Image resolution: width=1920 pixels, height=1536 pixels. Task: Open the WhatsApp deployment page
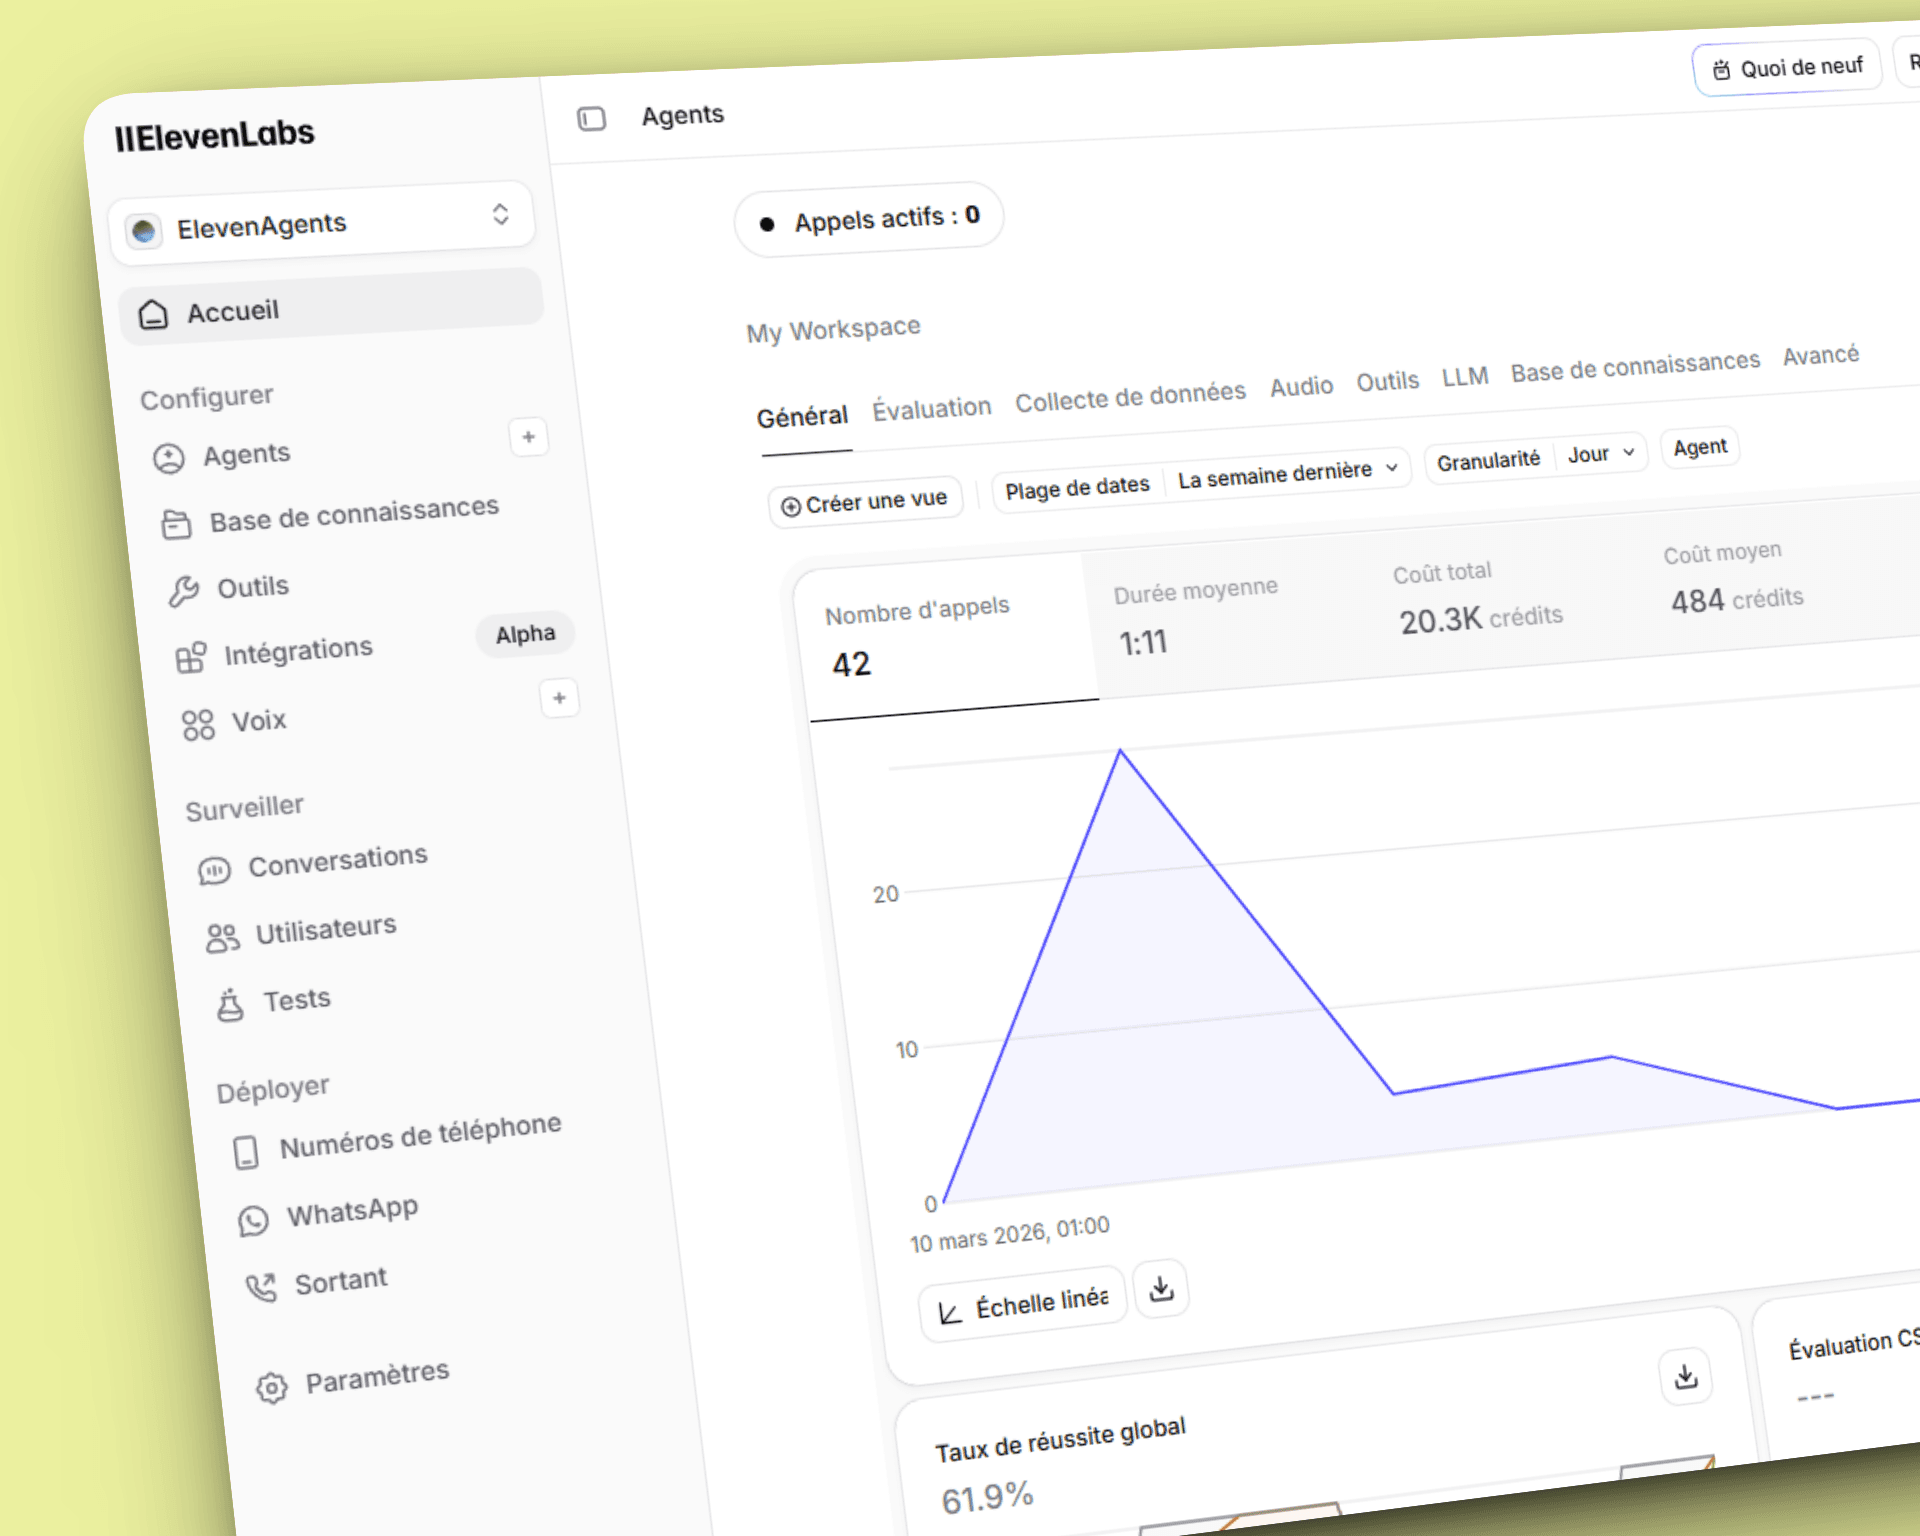[x=351, y=1212]
